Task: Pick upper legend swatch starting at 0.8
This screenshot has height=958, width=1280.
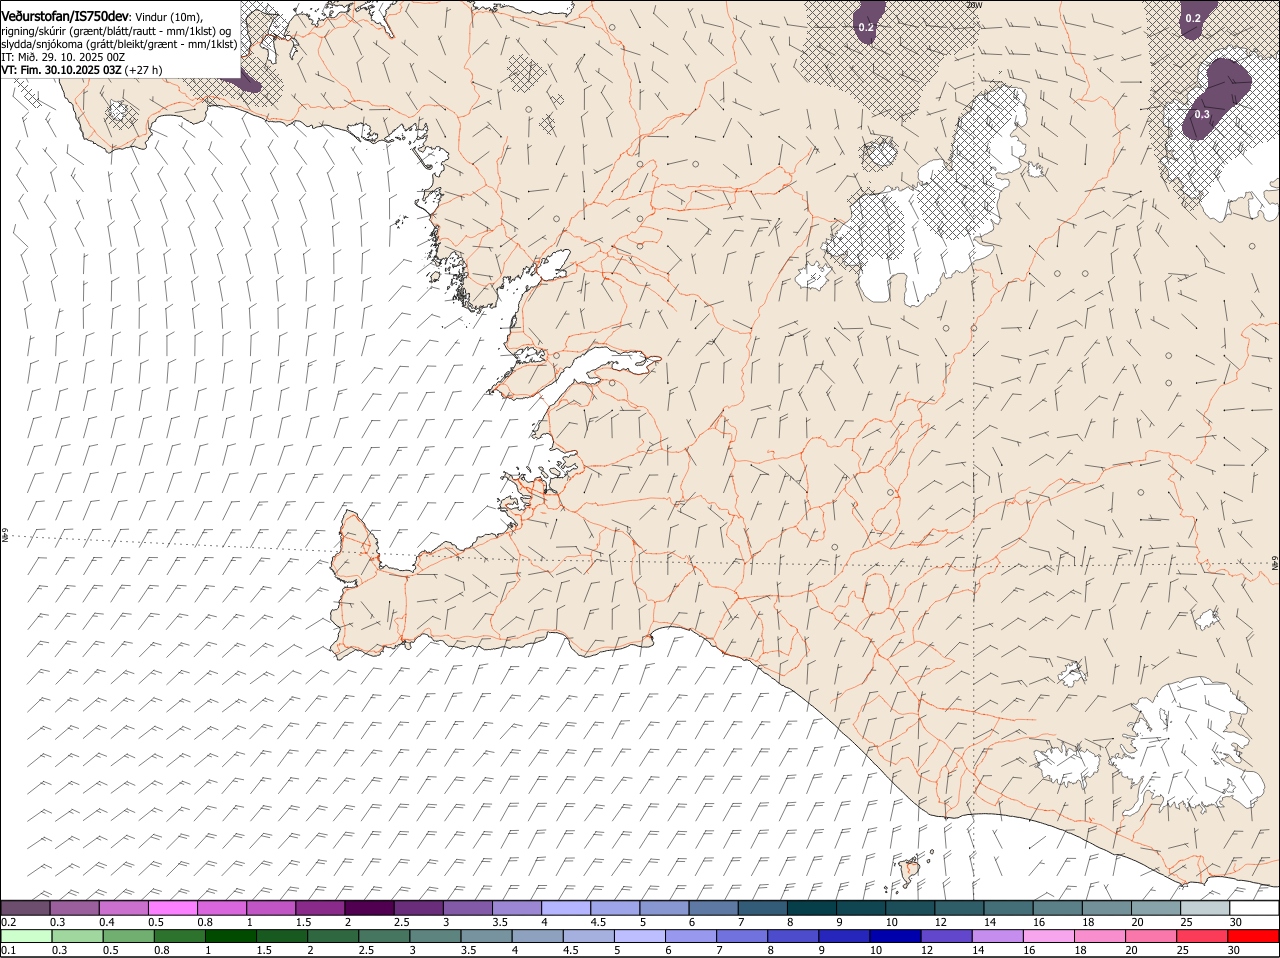Action: pos(221,908)
